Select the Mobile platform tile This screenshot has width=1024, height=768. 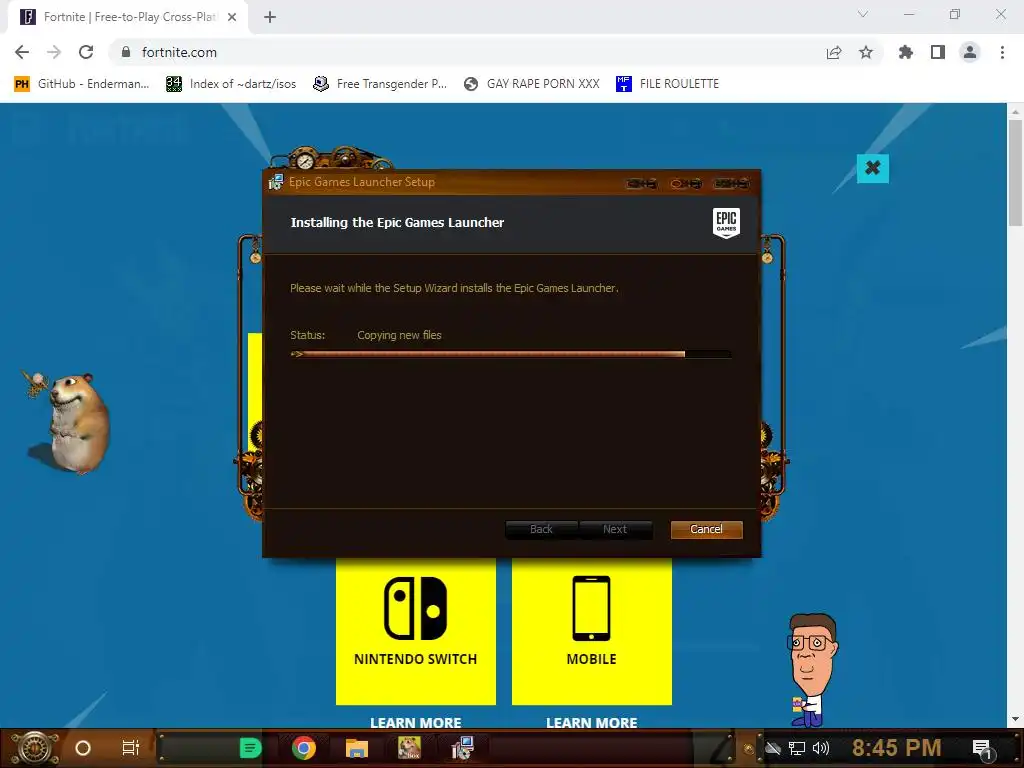592,631
